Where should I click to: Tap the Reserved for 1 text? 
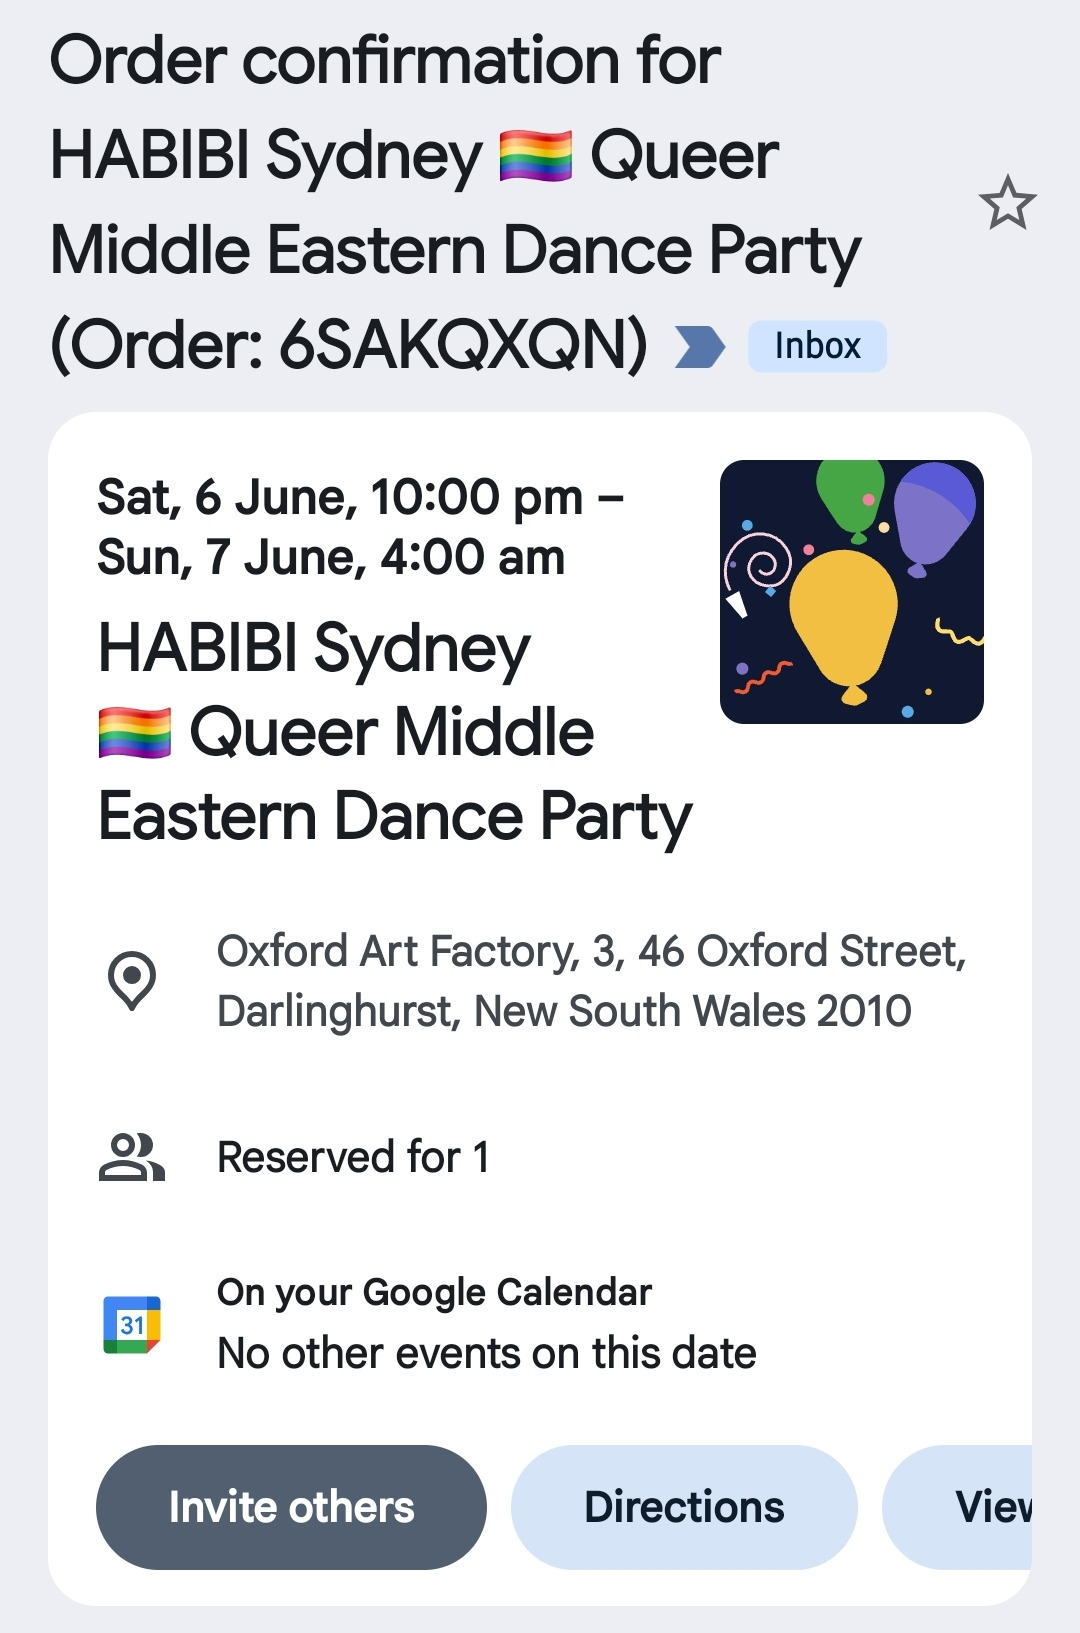[354, 1157]
